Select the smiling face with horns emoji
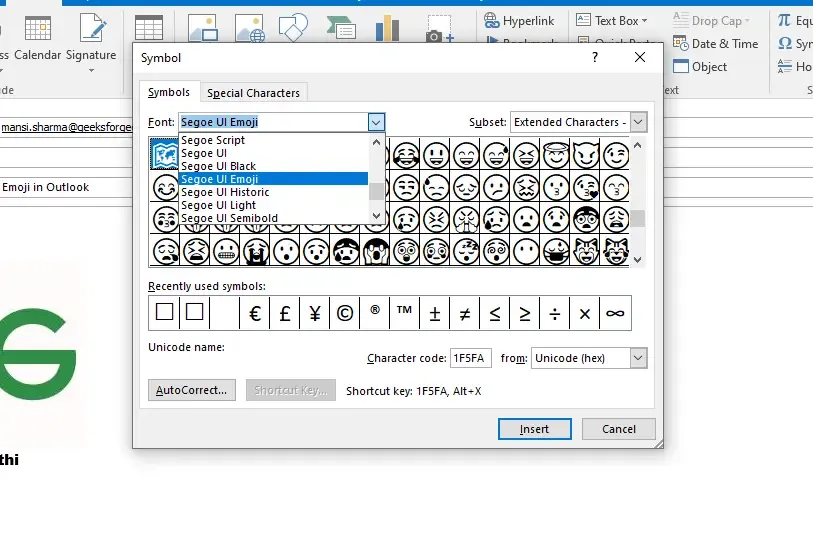This screenshot has width=813, height=540. pos(586,155)
